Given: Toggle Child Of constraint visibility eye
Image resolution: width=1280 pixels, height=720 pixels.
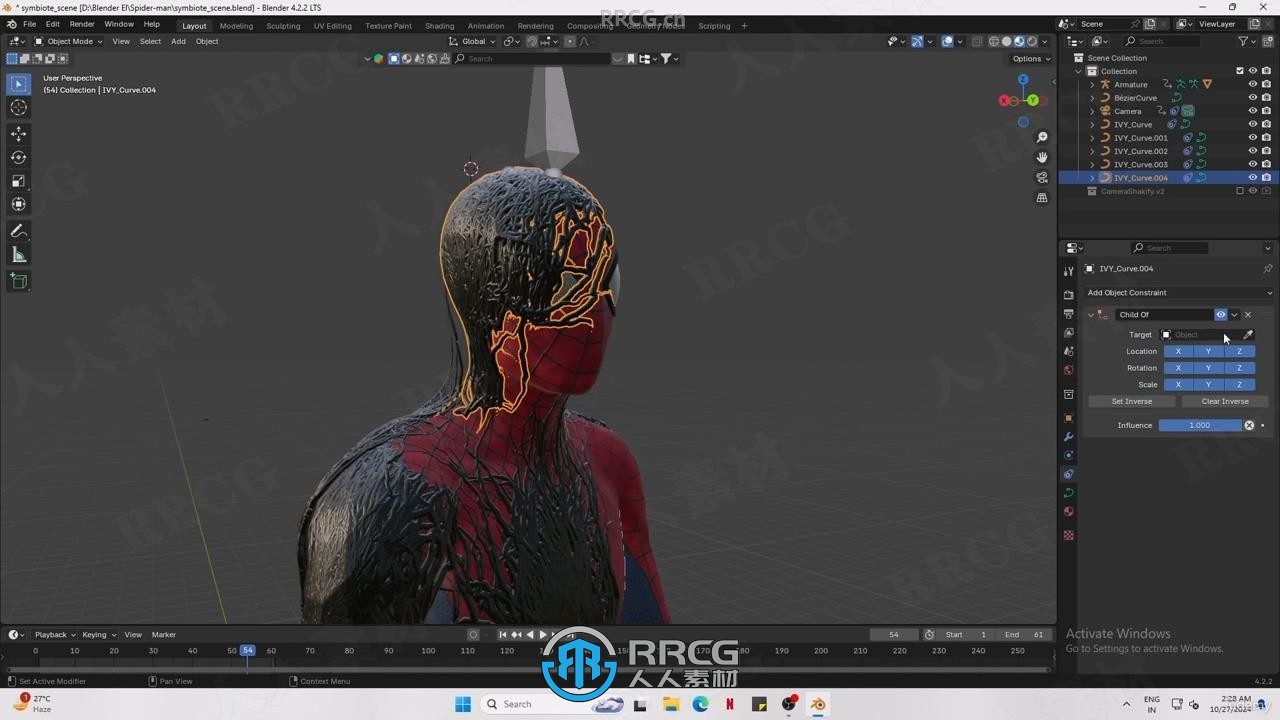Looking at the screenshot, I should [x=1220, y=315].
